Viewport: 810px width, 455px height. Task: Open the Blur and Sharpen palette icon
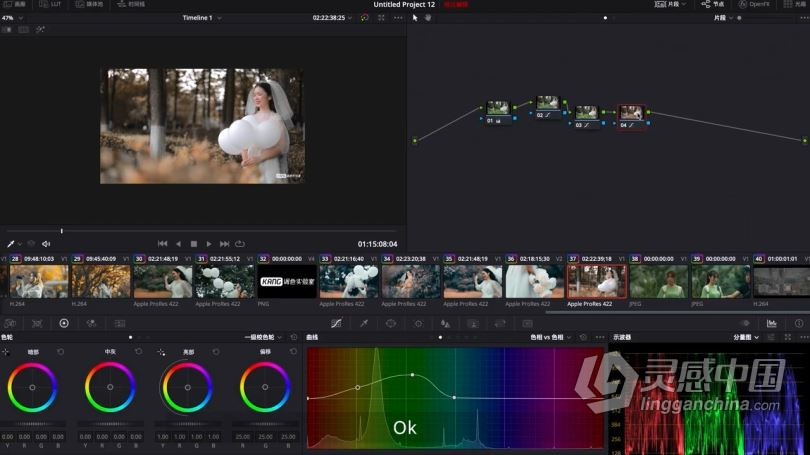coord(445,323)
